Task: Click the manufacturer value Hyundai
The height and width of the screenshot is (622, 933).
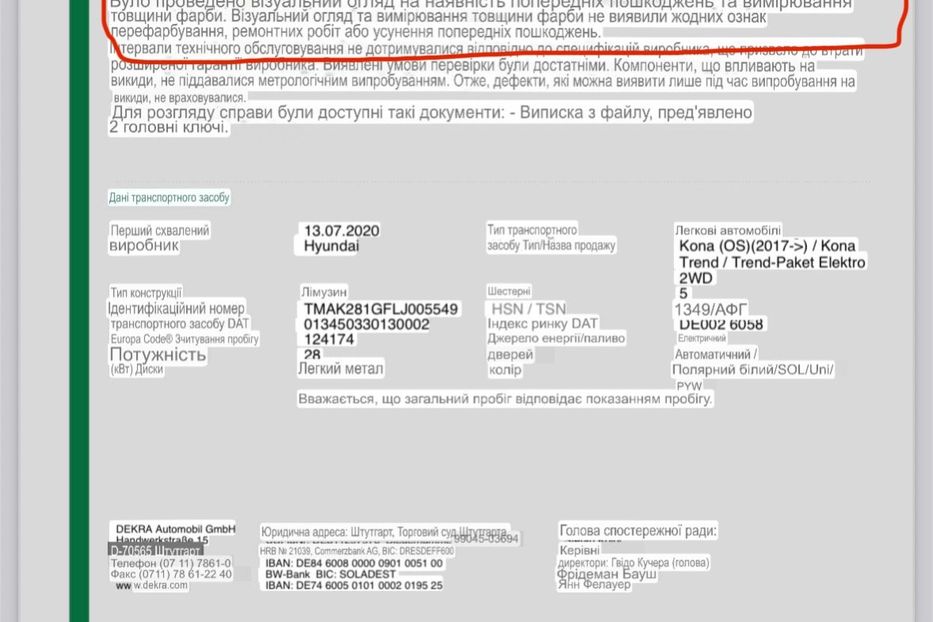Action: 331,246
